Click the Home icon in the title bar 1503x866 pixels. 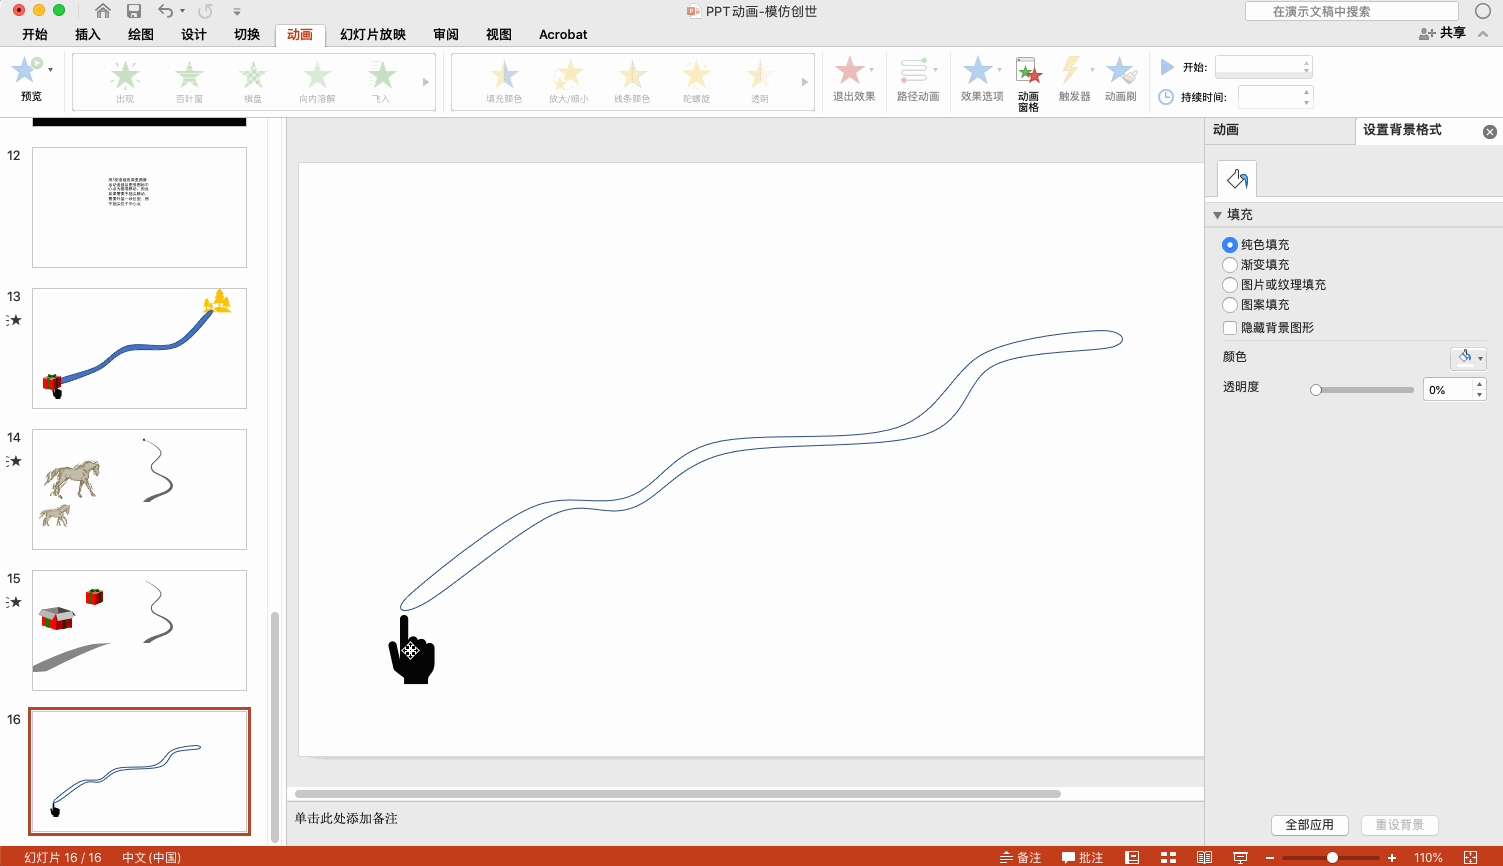pos(102,11)
